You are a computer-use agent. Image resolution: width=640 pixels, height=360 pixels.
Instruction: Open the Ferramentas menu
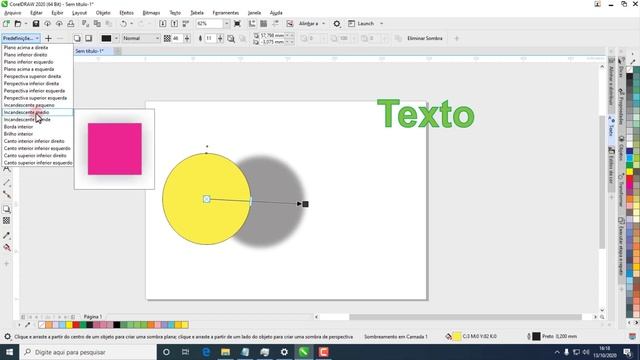(226, 13)
